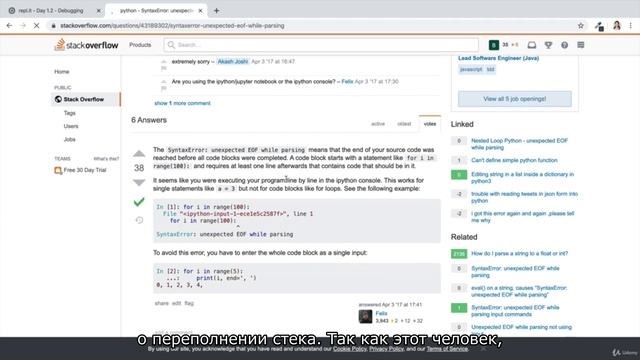Image resolution: width=640 pixels, height=360 pixels.
Task: Upvote the answer with 38 votes
Action: 139,153
